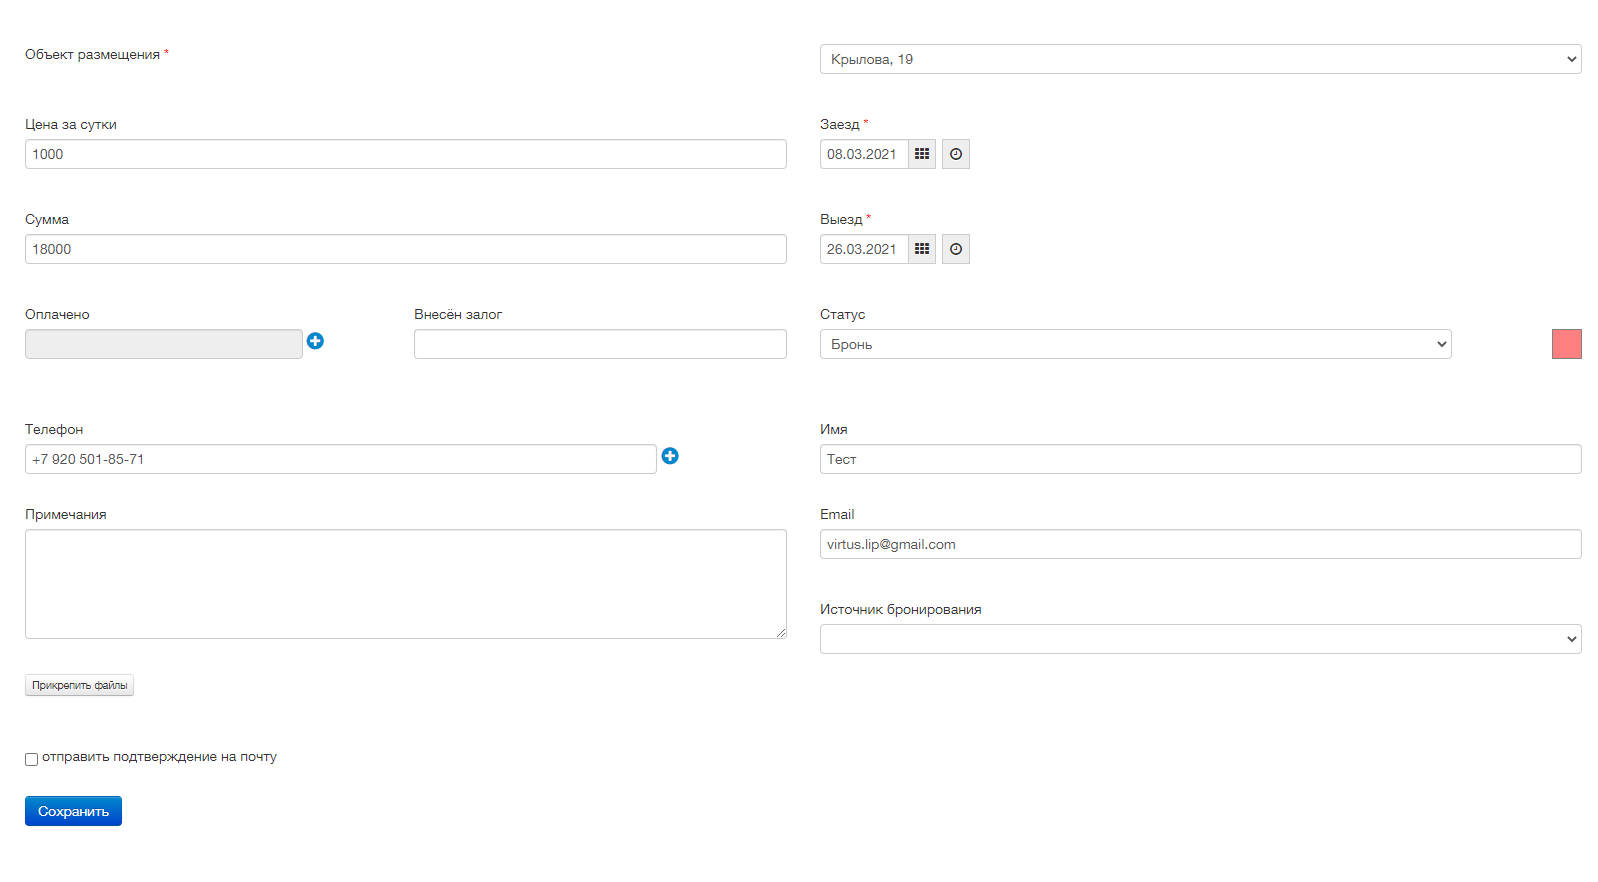The image size is (1598, 882).
Task: Click Прикрепить файлы button
Action: [x=79, y=685]
